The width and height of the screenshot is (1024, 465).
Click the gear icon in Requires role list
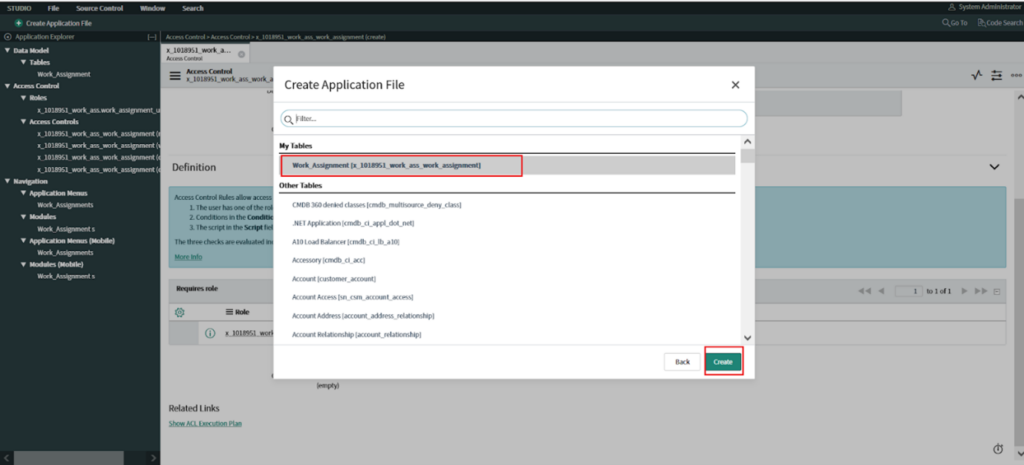click(180, 312)
